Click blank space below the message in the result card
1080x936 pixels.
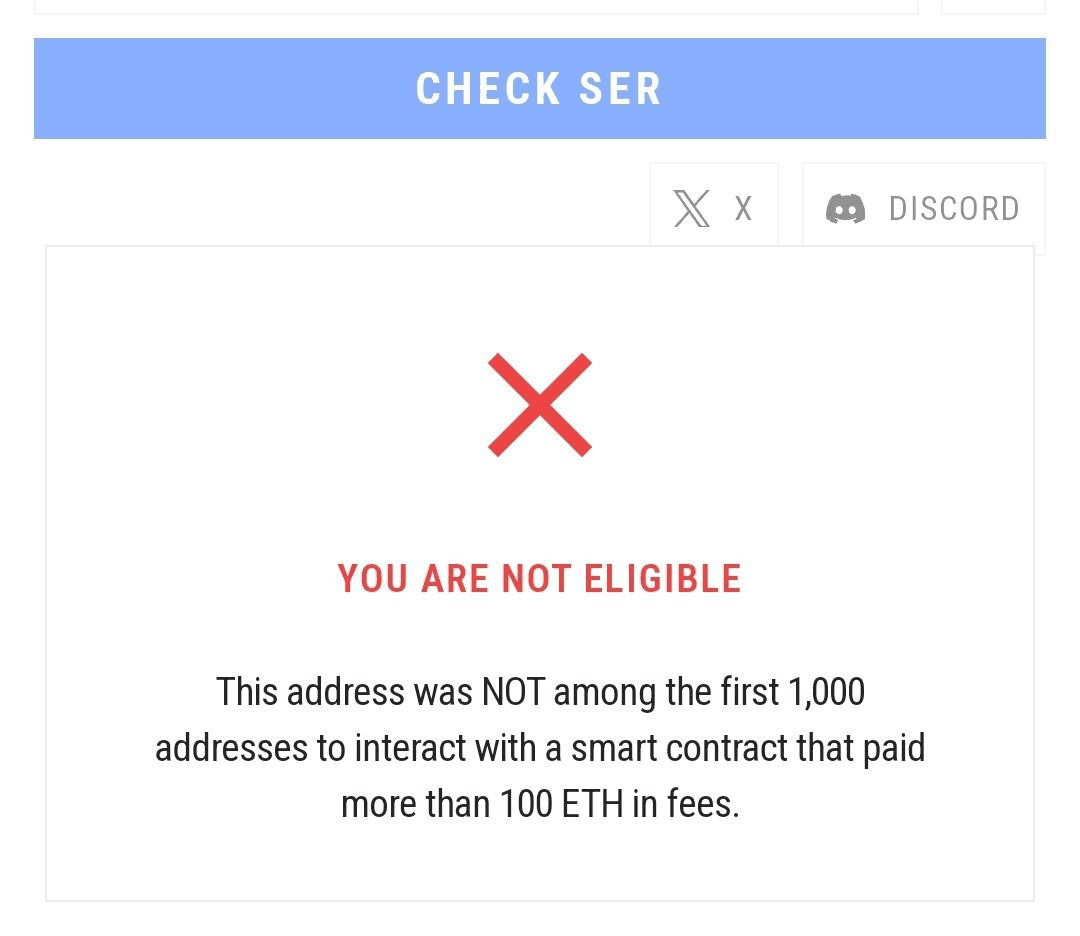540,864
